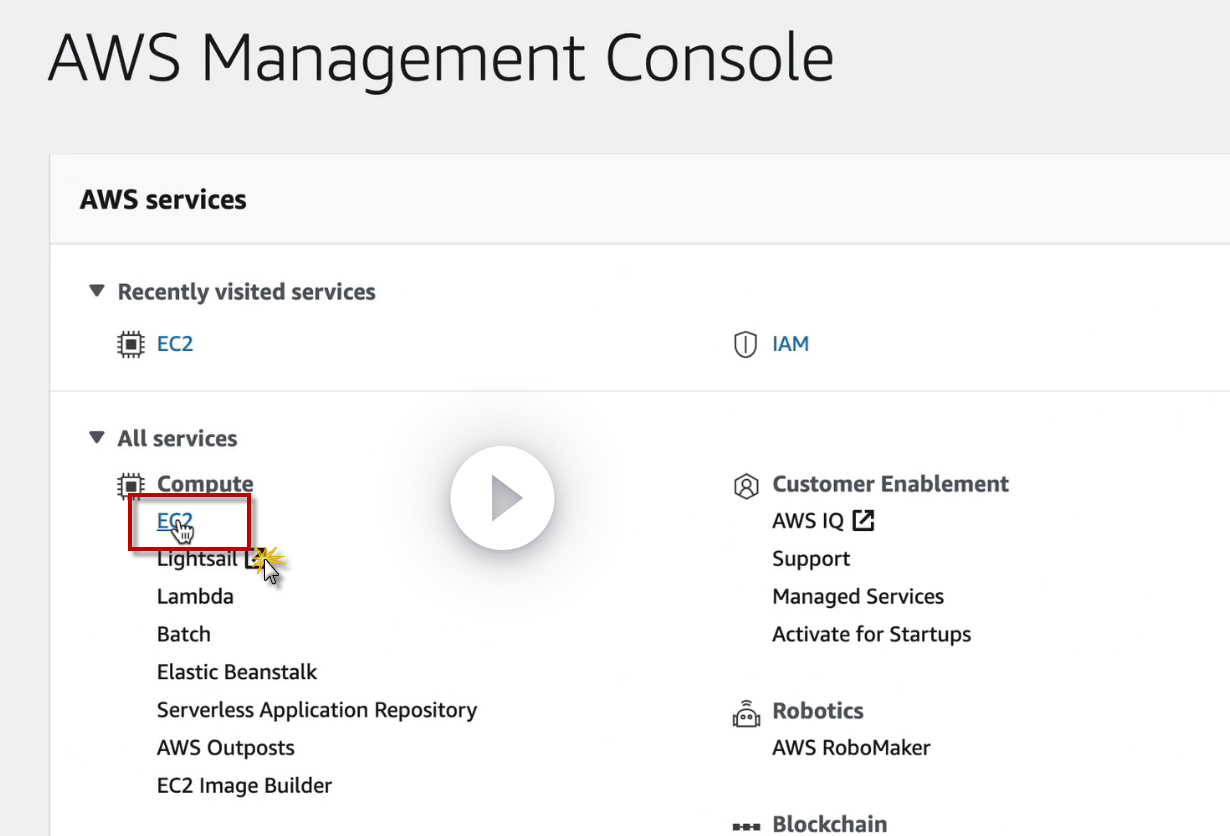Go to Elastic Beanstalk
The height and width of the screenshot is (836, 1230).
[x=237, y=672]
